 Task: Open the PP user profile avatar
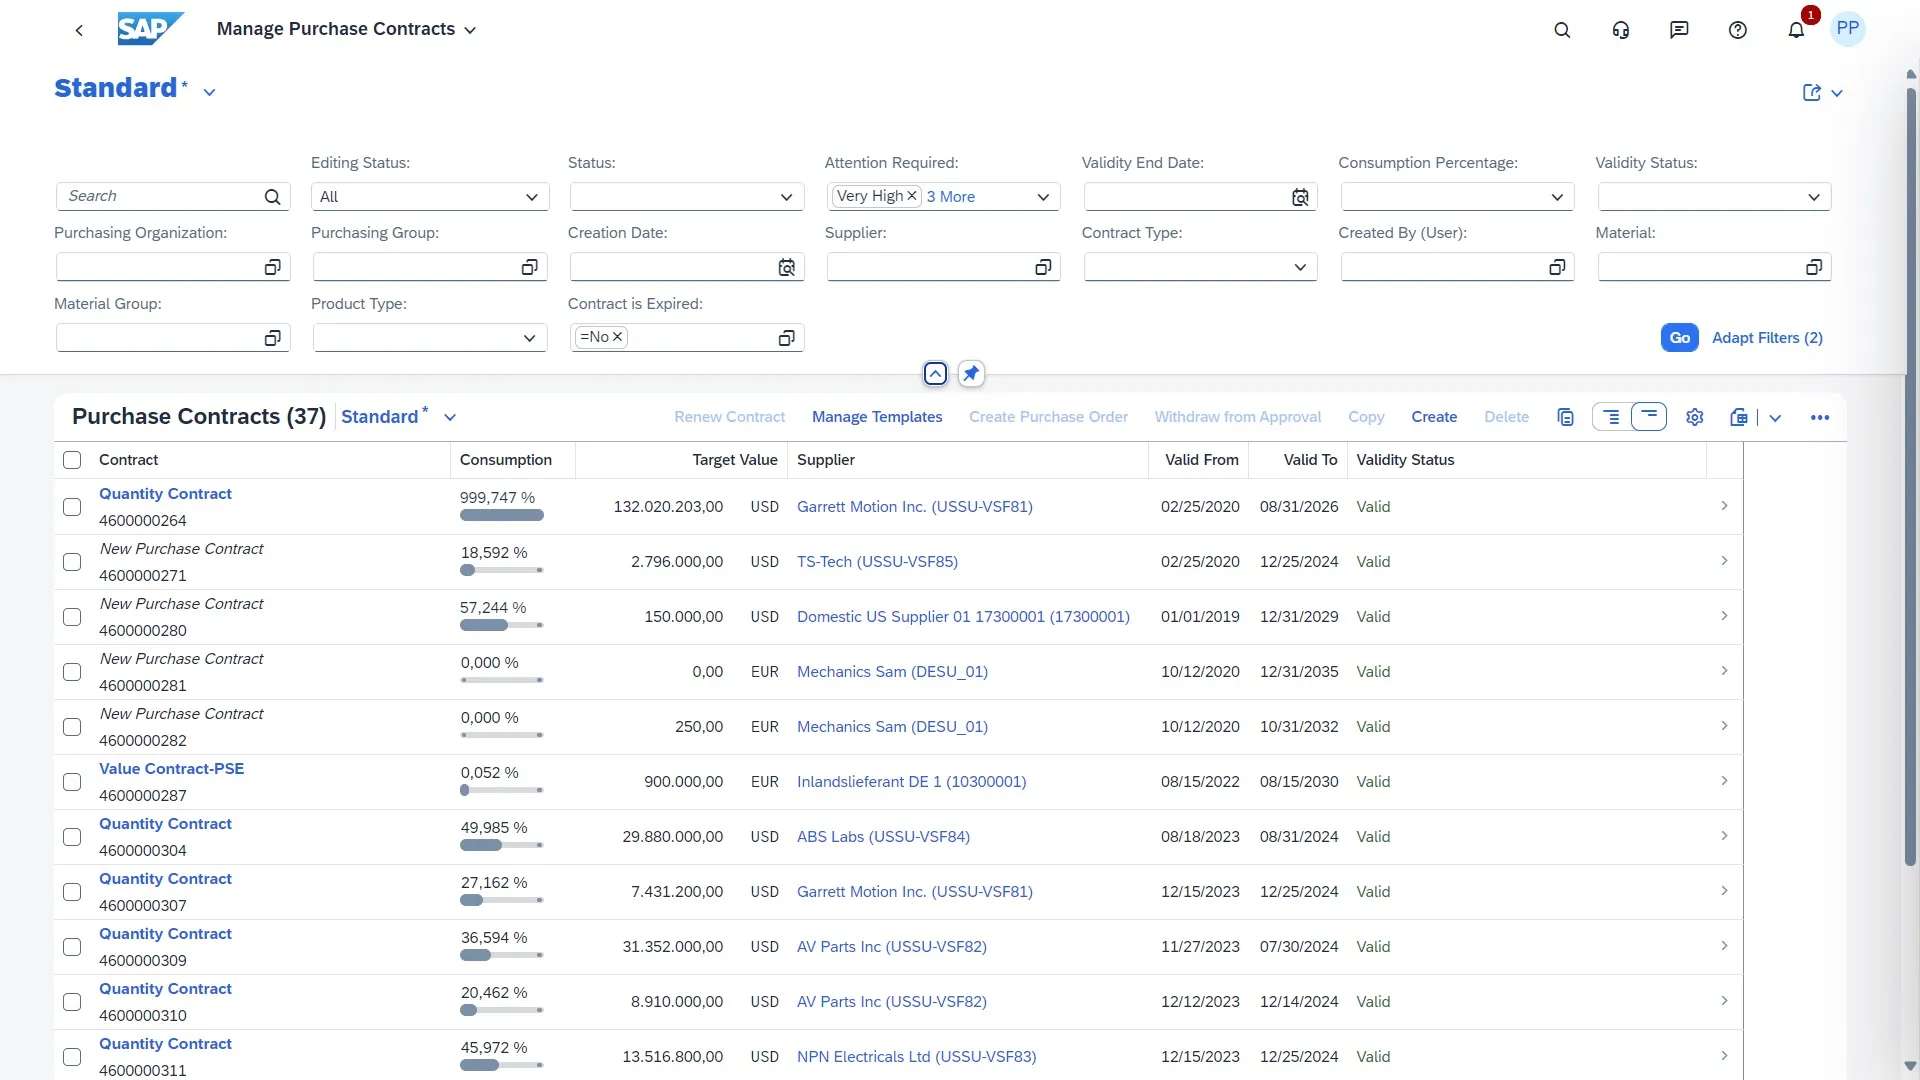[x=1848, y=28]
